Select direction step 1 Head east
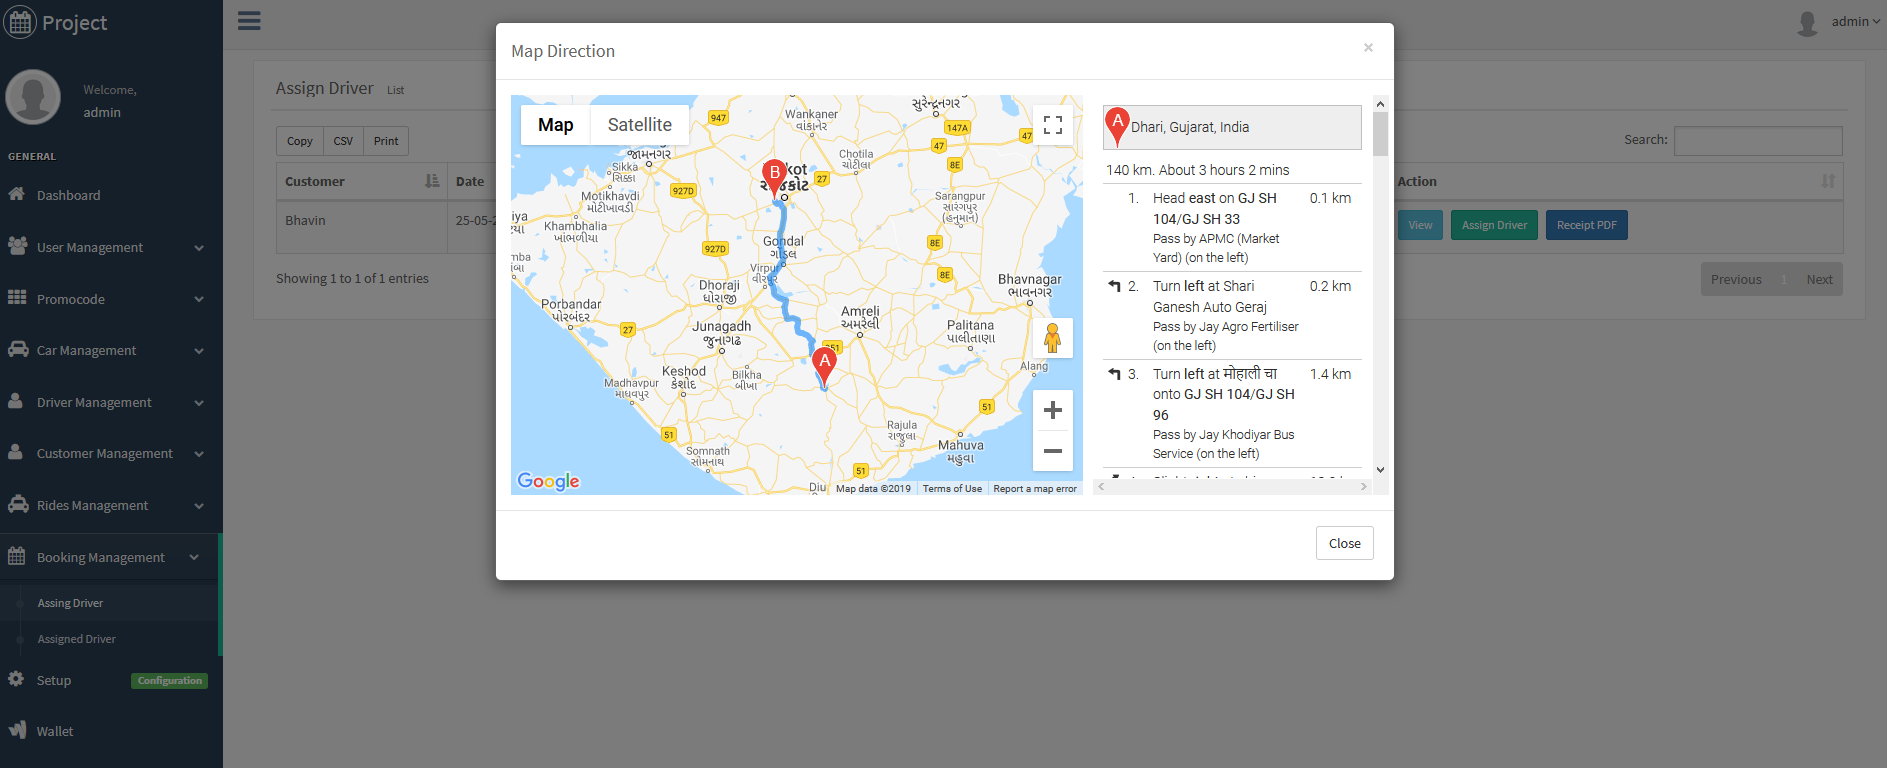Viewport: 1887px width, 768px height. pos(1232,227)
